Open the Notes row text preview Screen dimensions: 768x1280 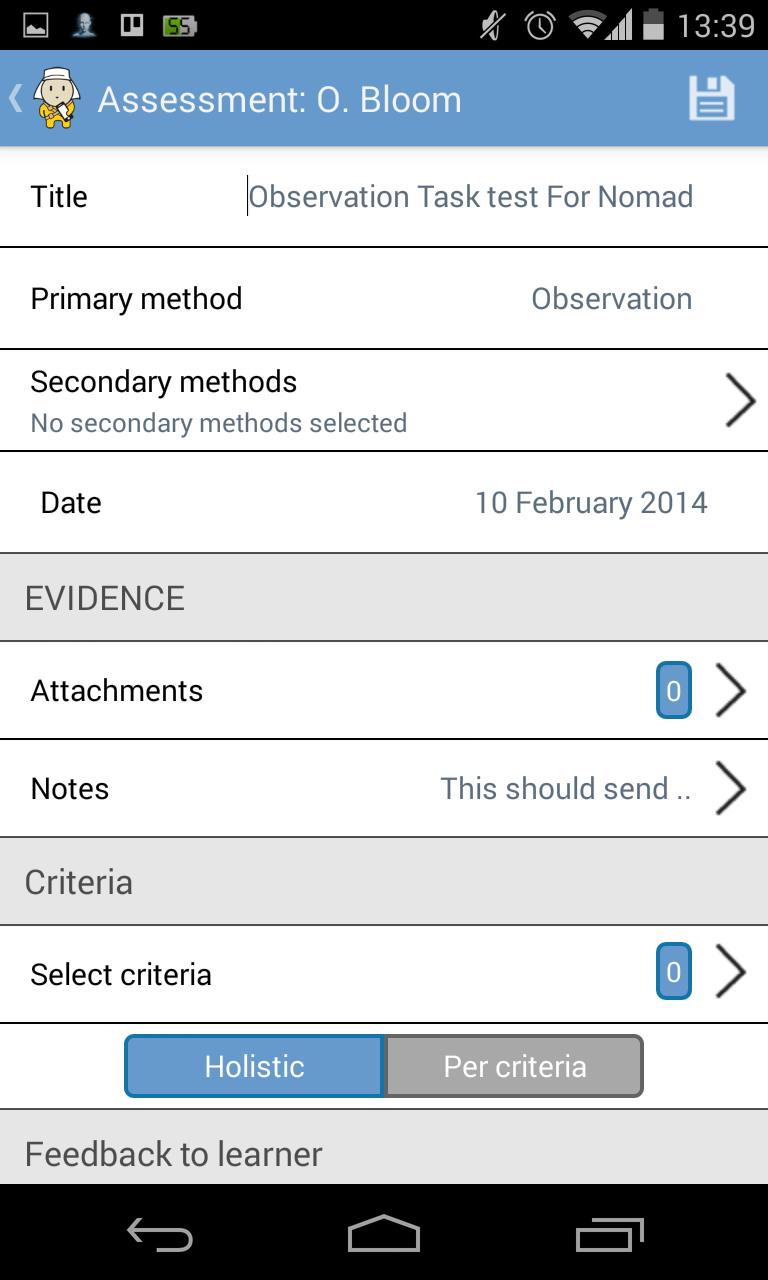click(x=565, y=789)
